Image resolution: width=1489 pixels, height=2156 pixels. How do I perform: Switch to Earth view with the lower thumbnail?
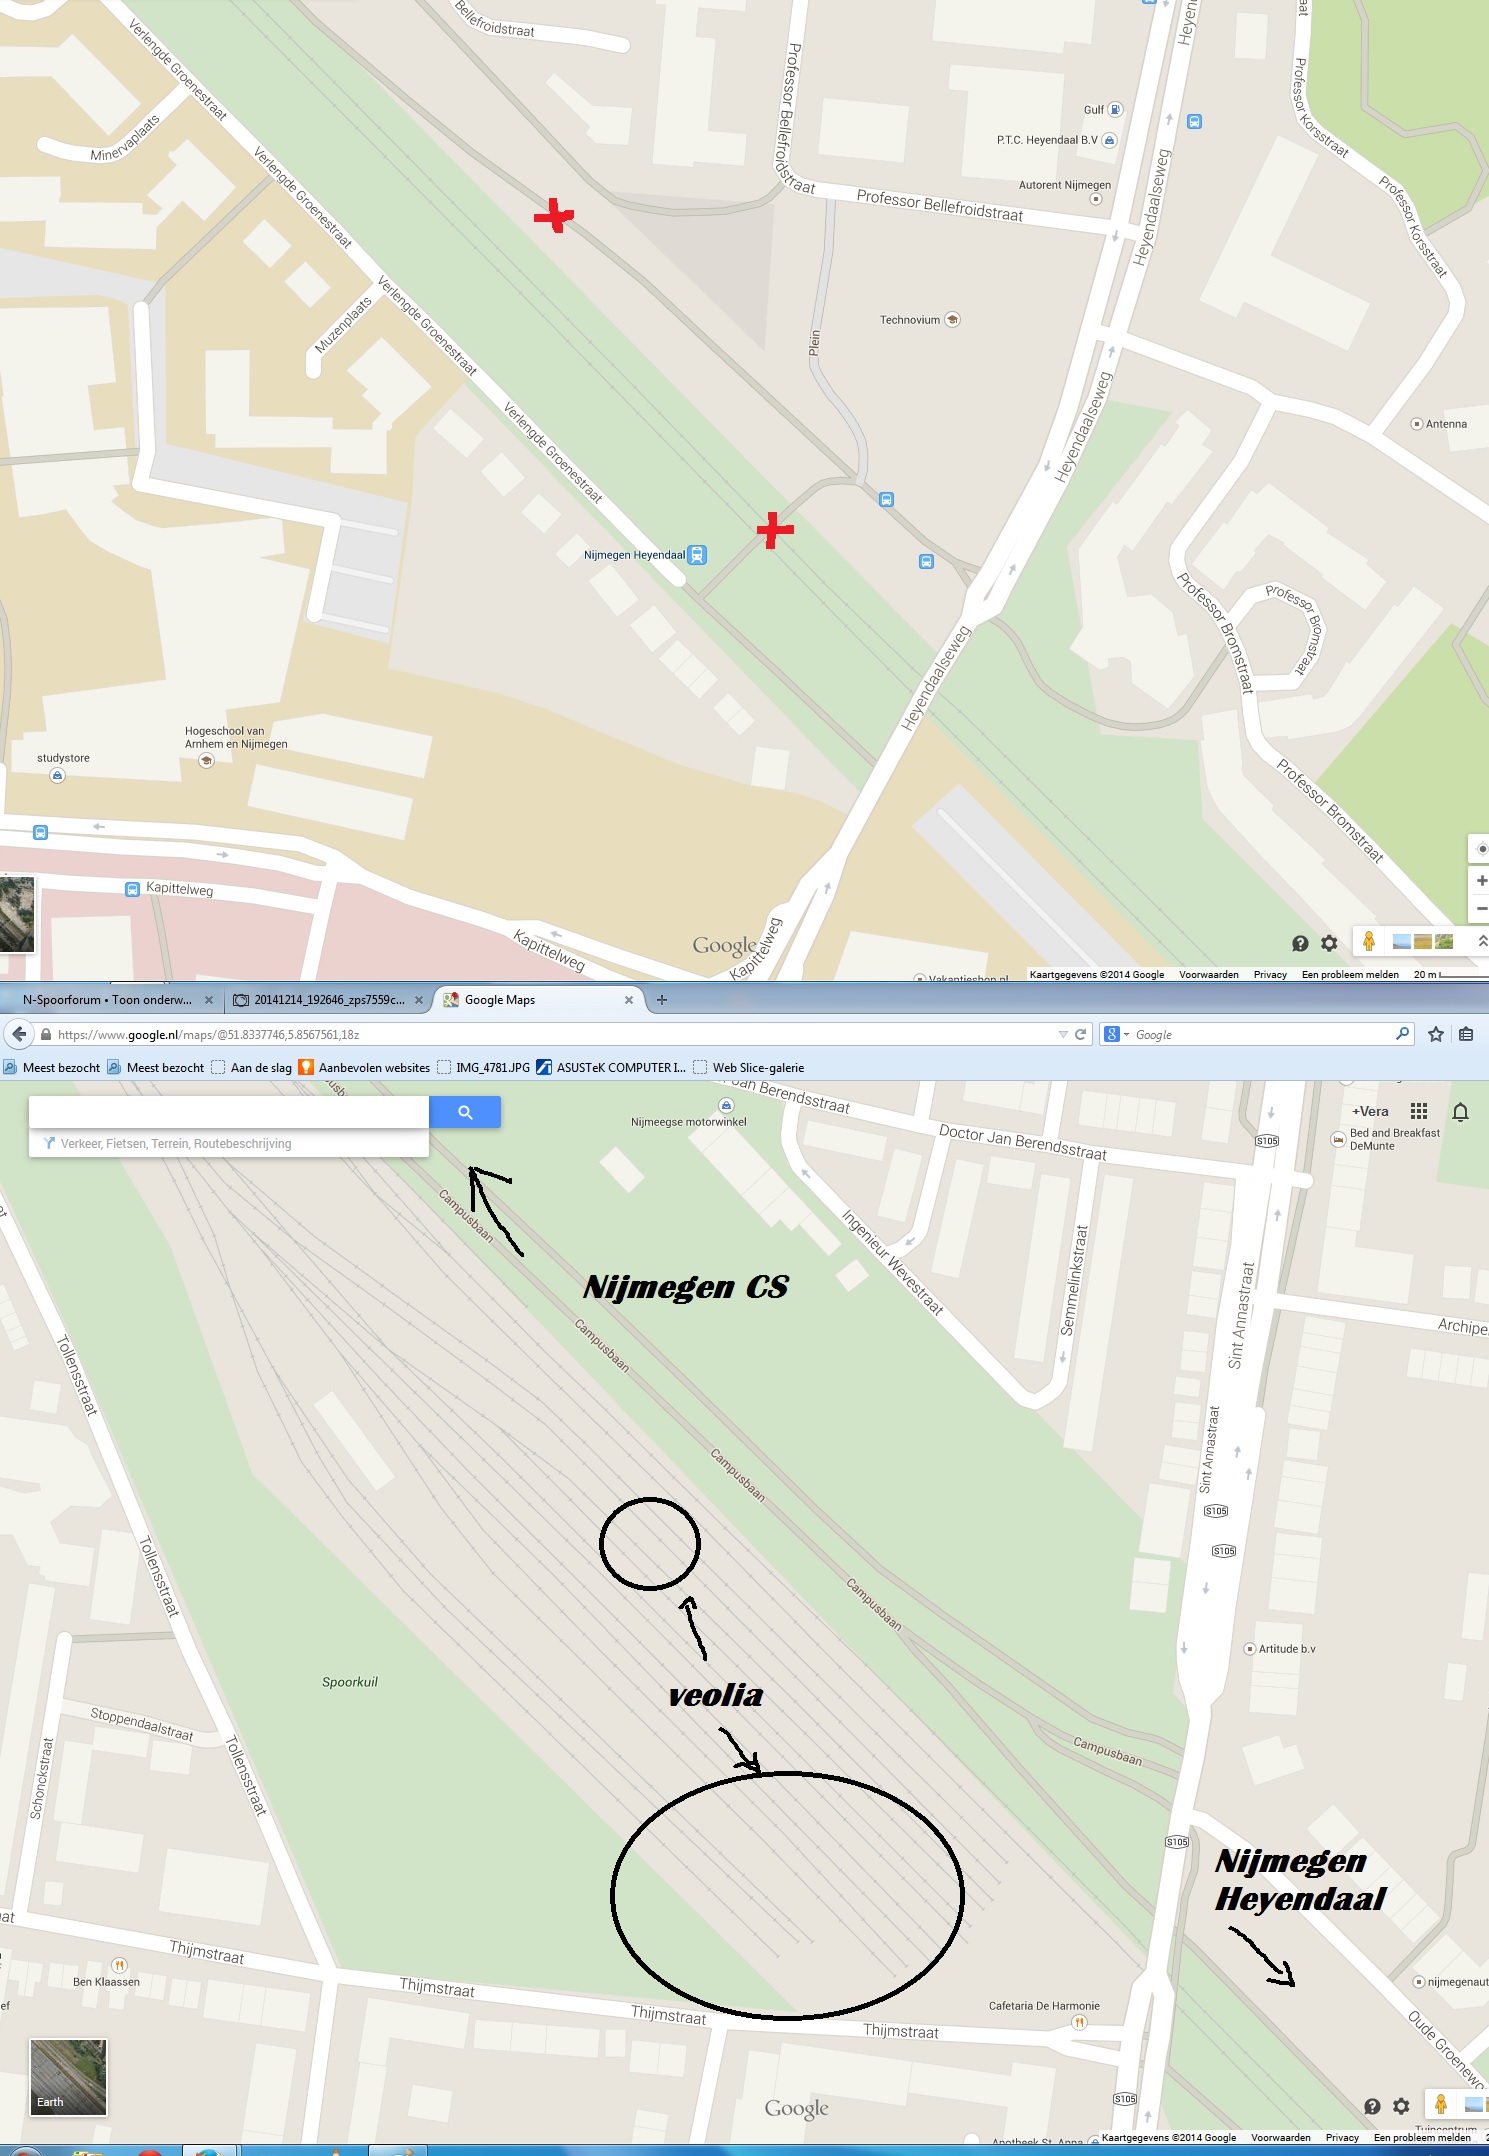68,2077
